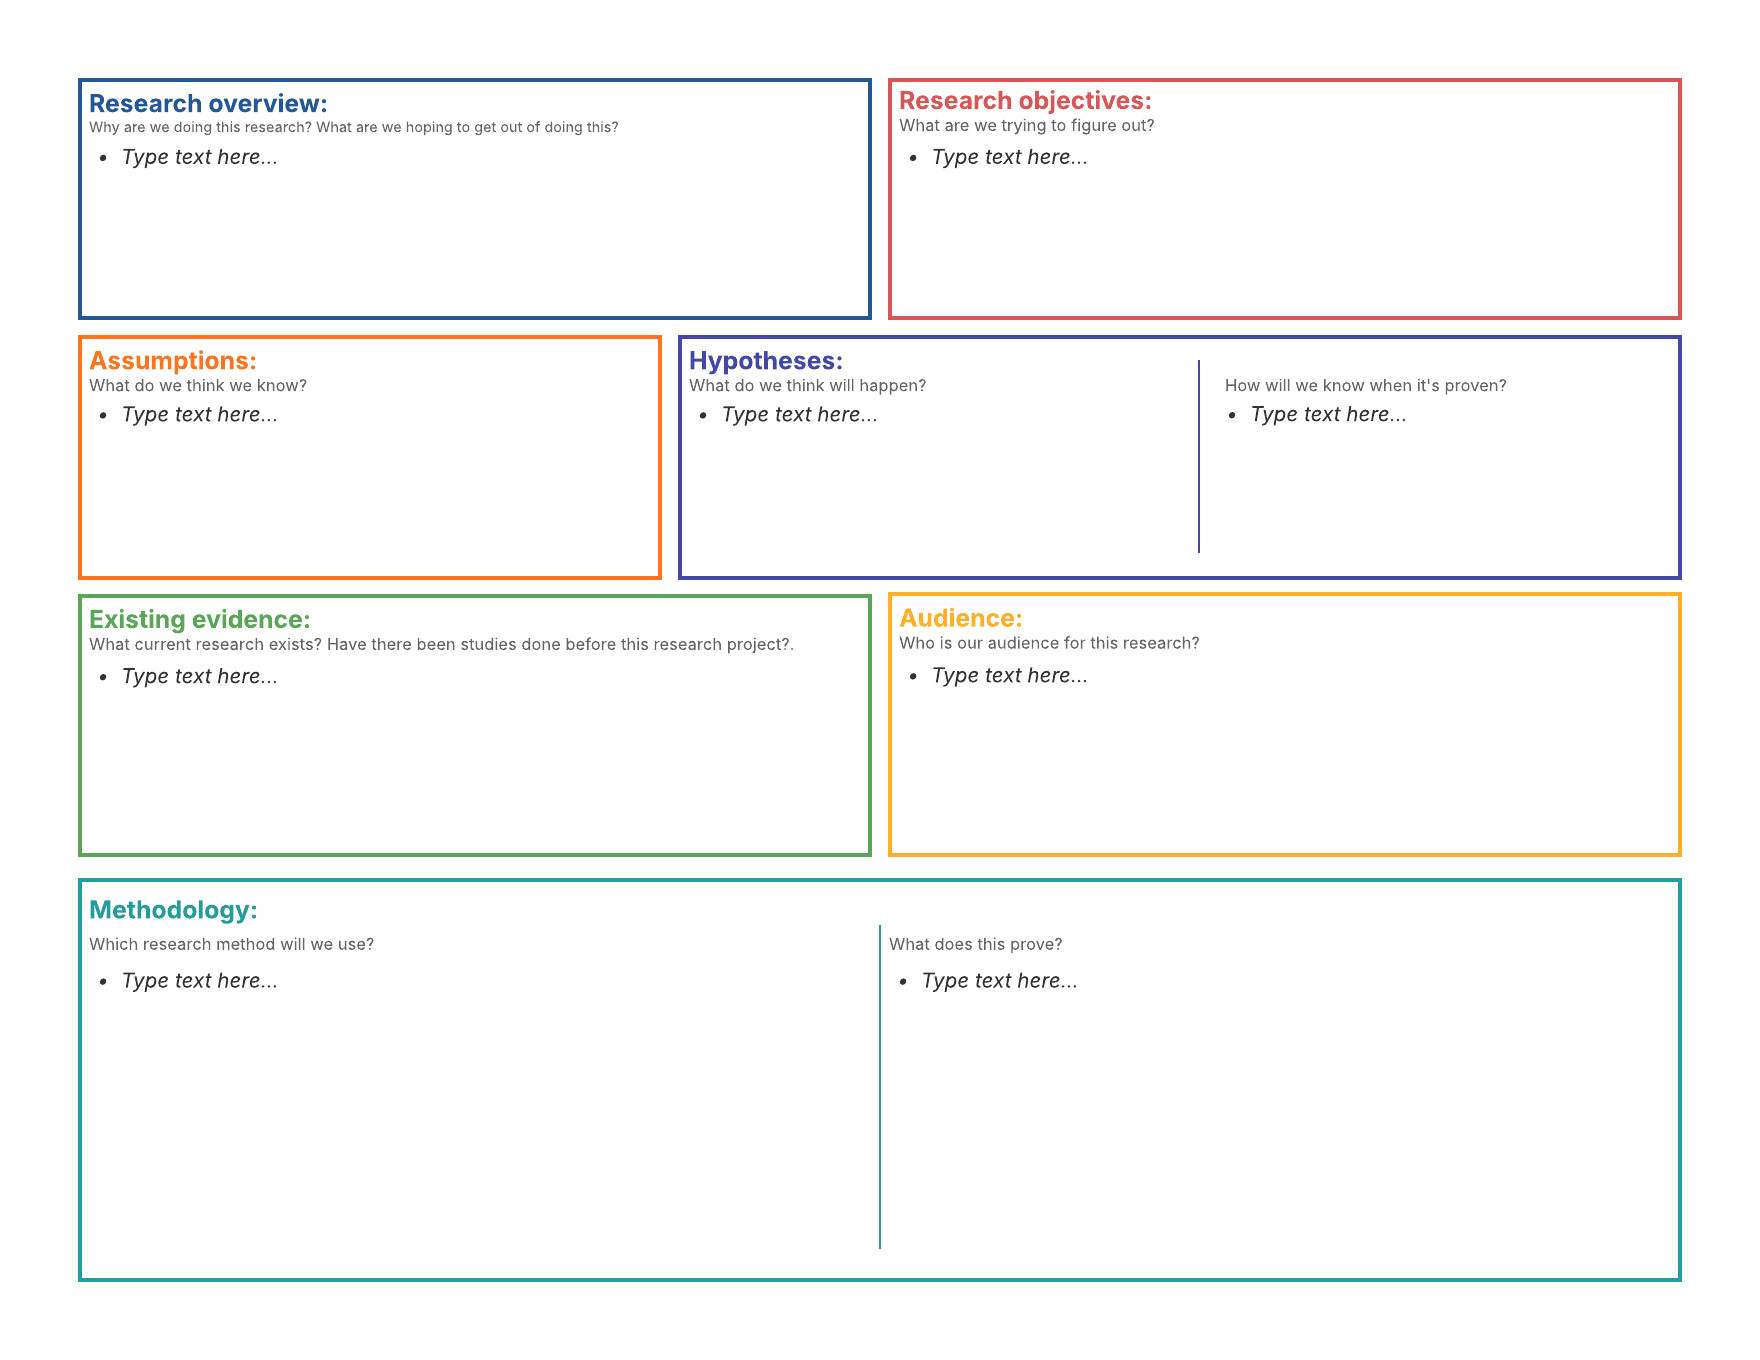Select 'What does this prove?' text
The width and height of the screenshot is (1760, 1360).
976,944
